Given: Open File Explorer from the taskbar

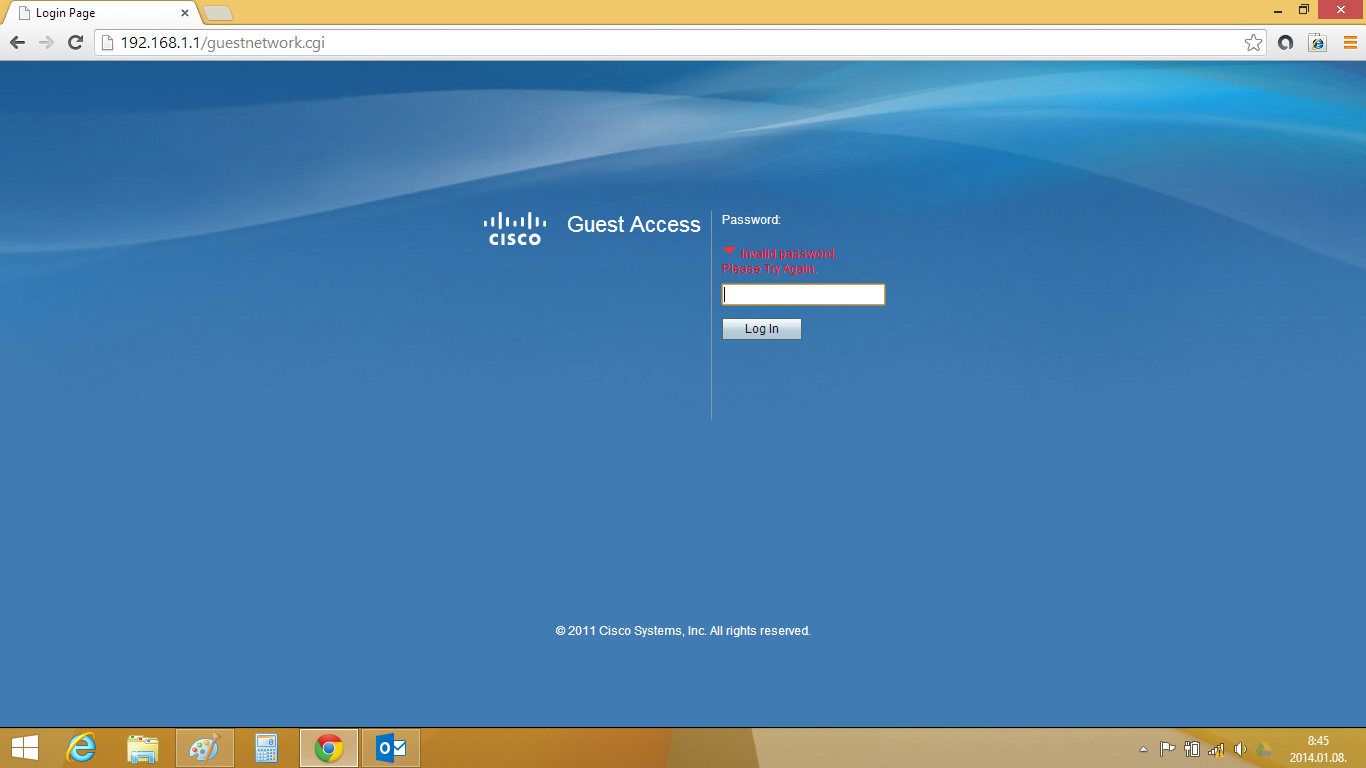Looking at the screenshot, I should coord(143,748).
